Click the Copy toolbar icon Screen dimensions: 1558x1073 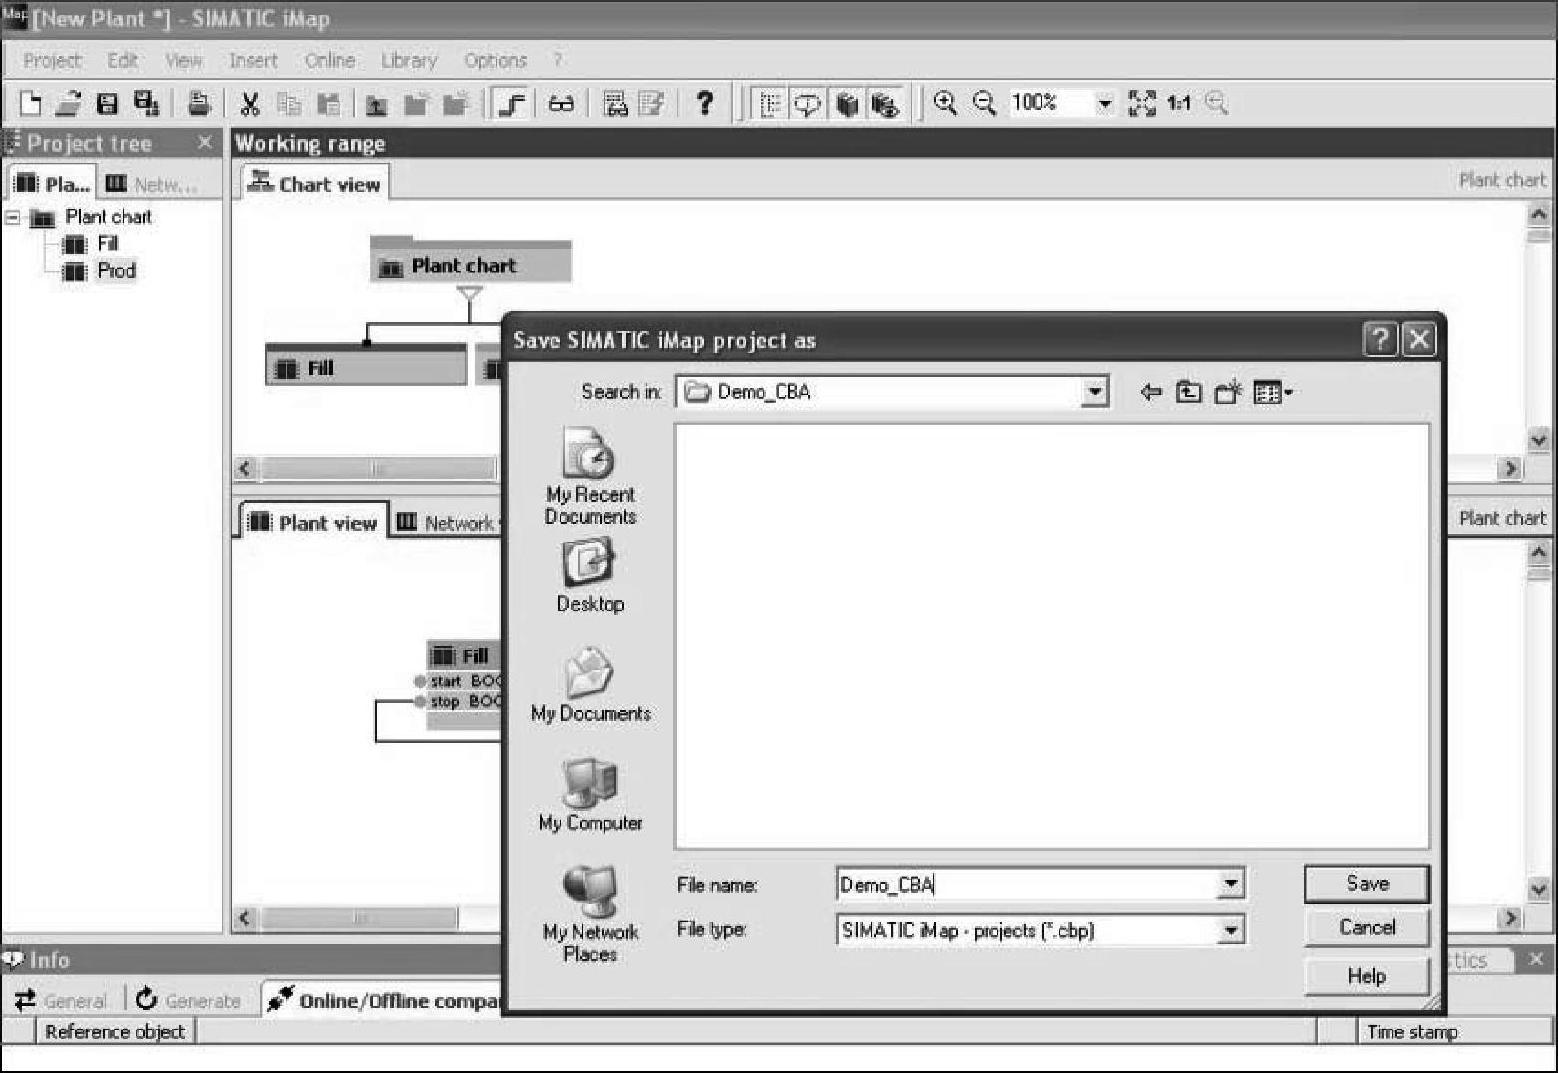(289, 103)
